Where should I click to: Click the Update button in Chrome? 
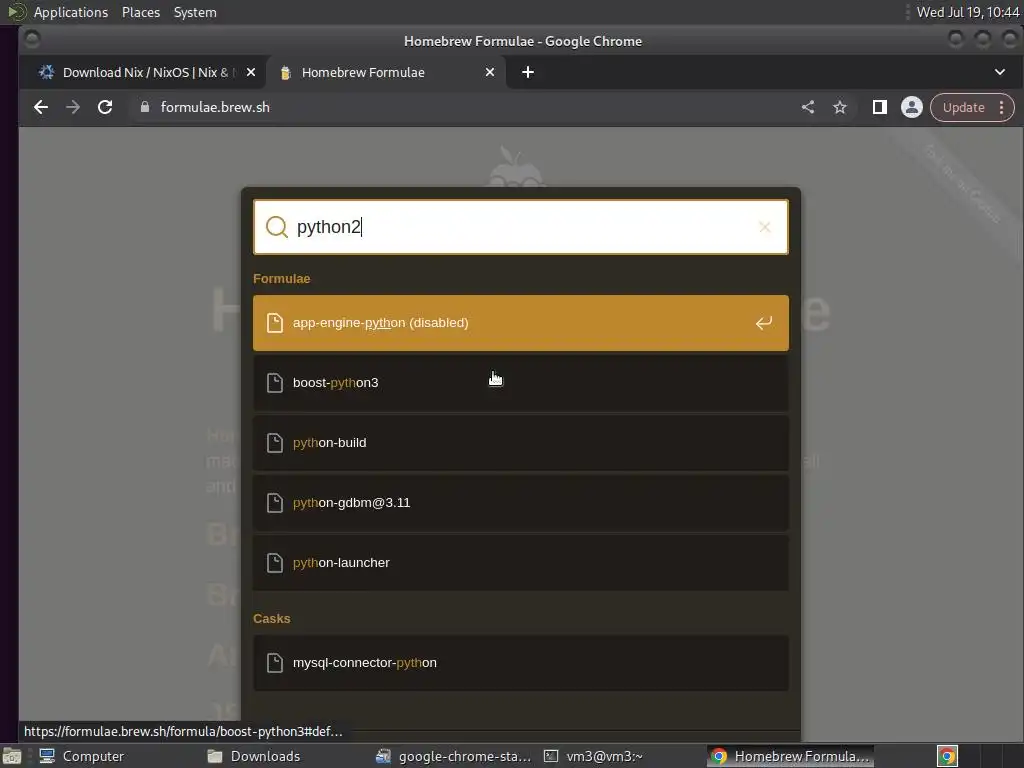(x=963, y=108)
